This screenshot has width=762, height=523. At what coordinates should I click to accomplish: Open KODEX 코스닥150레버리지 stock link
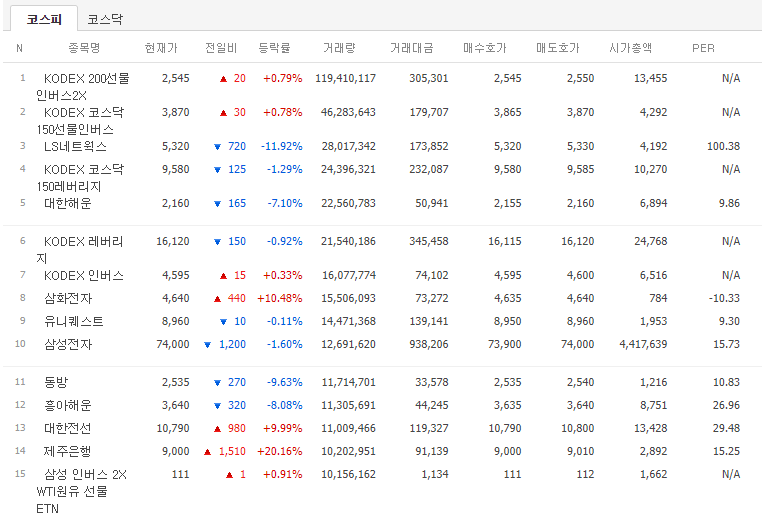click(x=80, y=177)
